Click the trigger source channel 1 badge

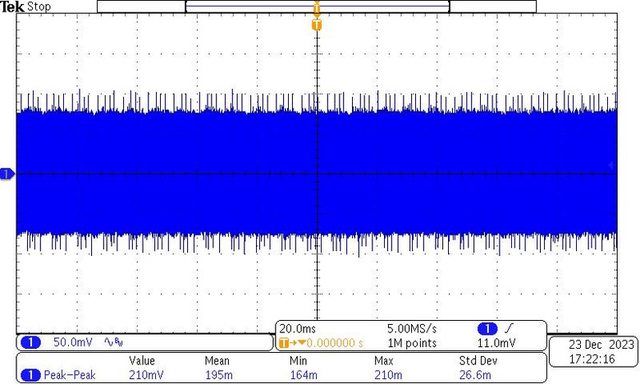(487, 329)
